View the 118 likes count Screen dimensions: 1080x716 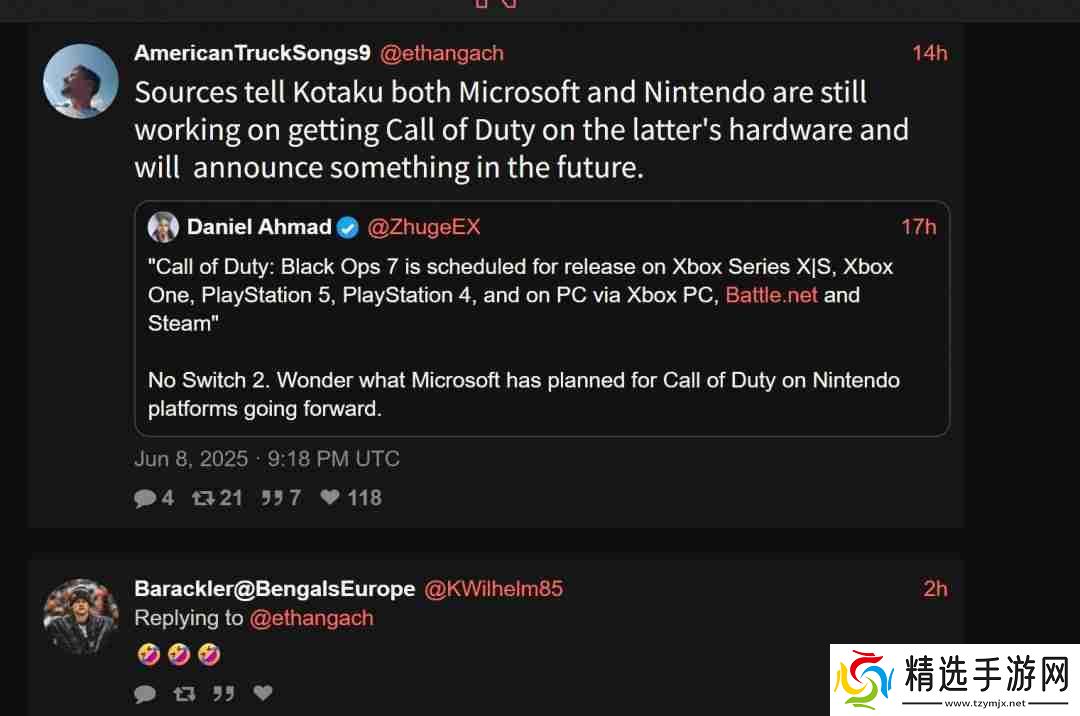coord(363,497)
